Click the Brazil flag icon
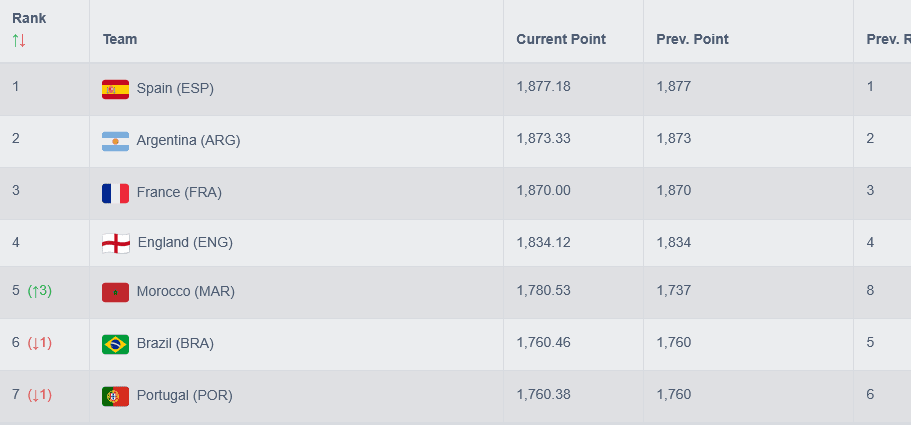 pos(115,344)
